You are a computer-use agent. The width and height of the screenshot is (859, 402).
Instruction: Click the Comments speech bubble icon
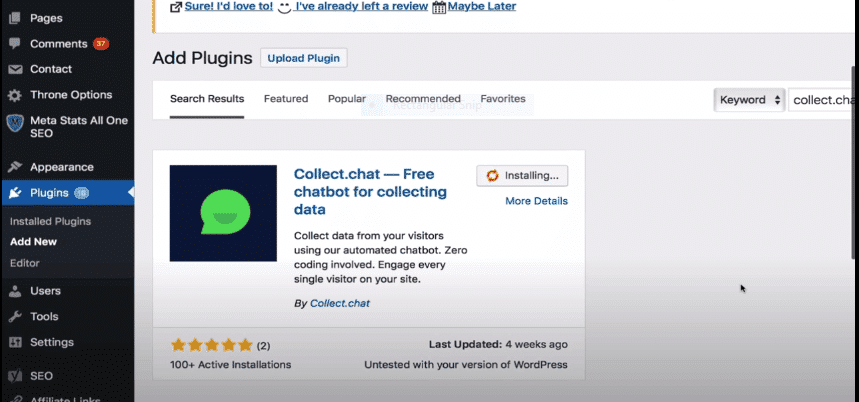click(x=15, y=44)
